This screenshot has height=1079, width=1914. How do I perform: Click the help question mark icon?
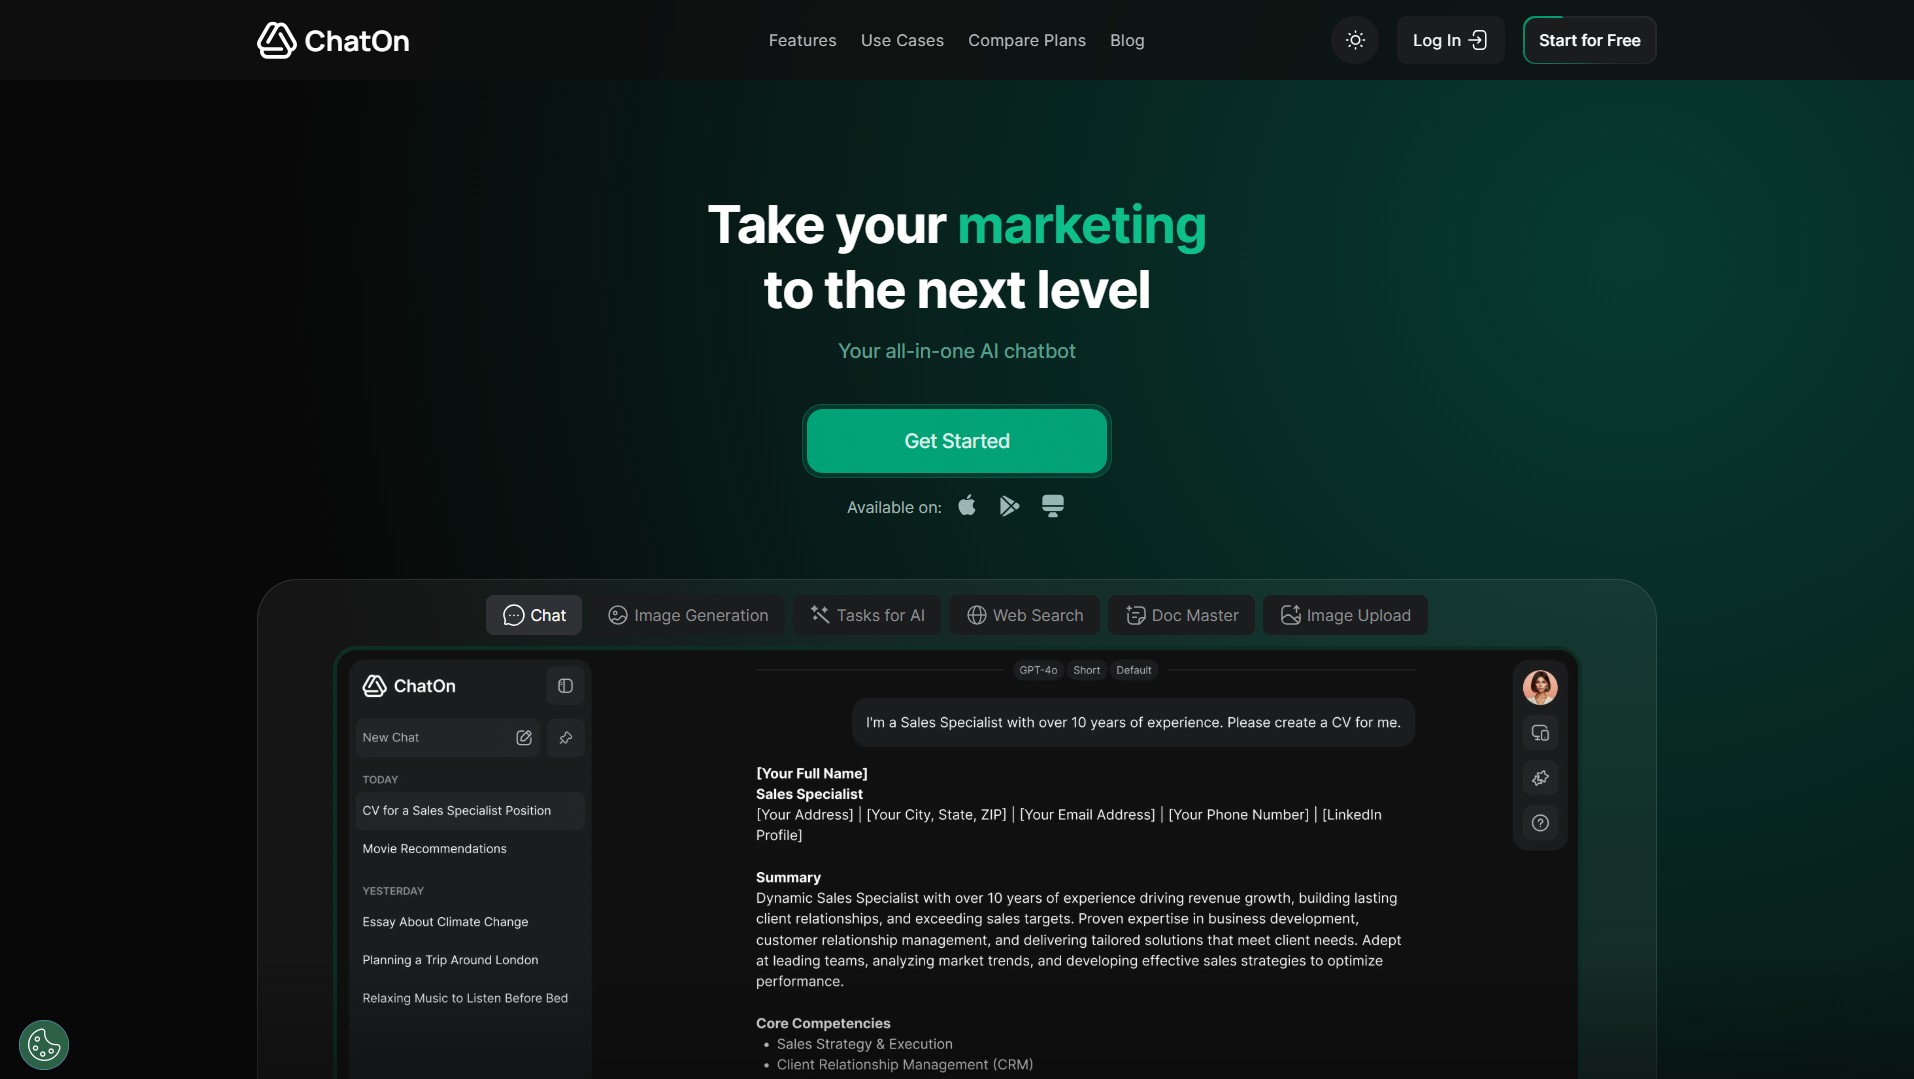pyautogui.click(x=1540, y=823)
